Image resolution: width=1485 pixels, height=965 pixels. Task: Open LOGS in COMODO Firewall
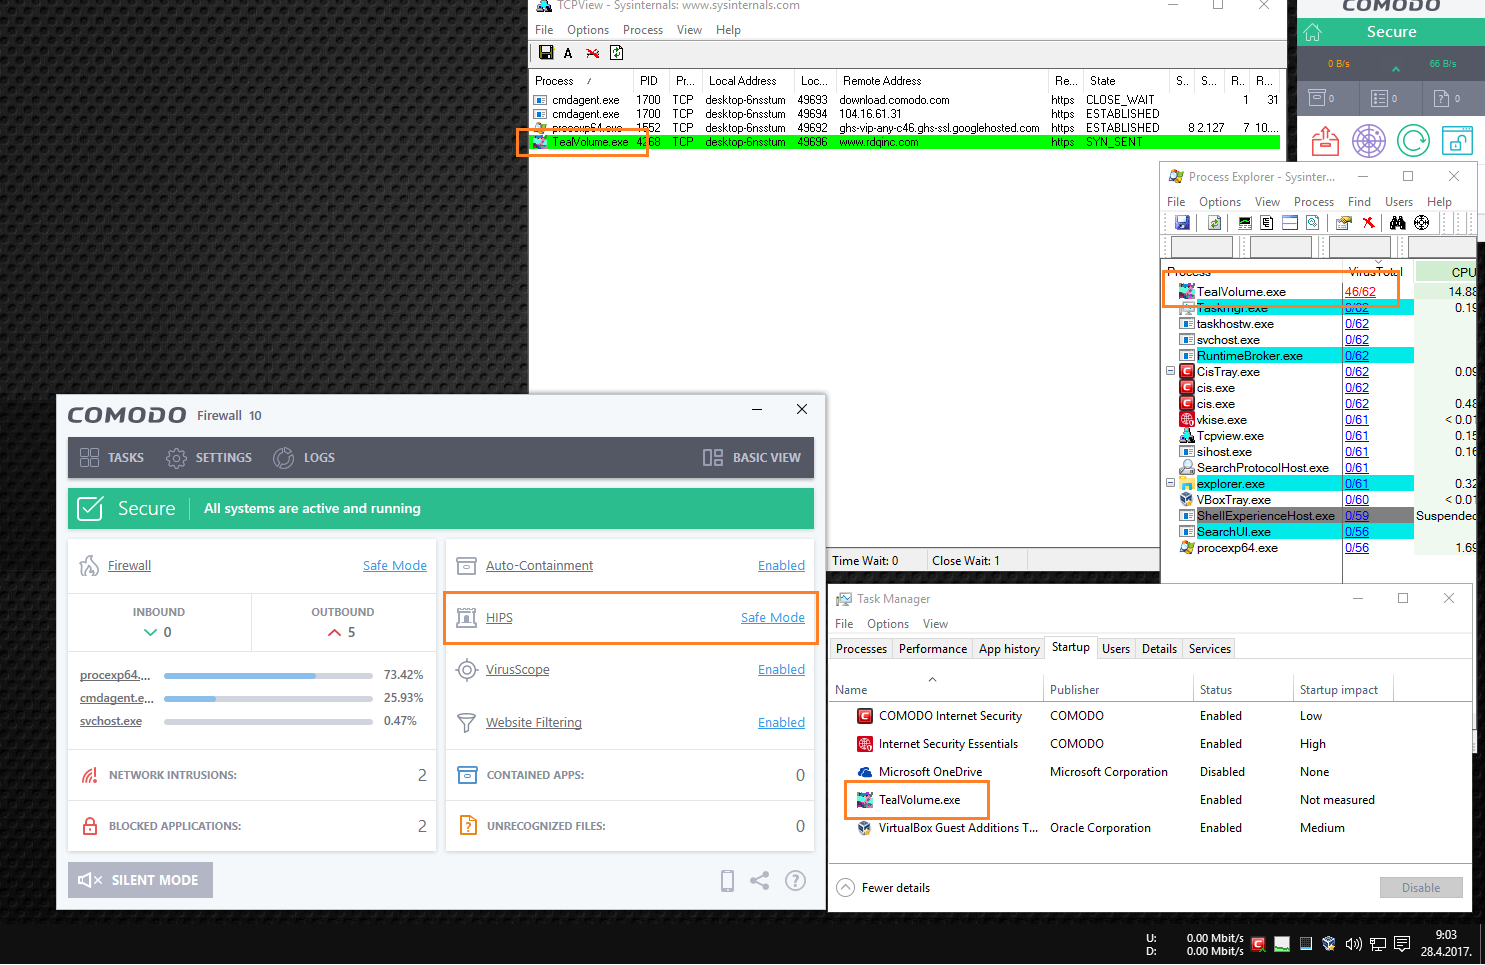(x=304, y=458)
